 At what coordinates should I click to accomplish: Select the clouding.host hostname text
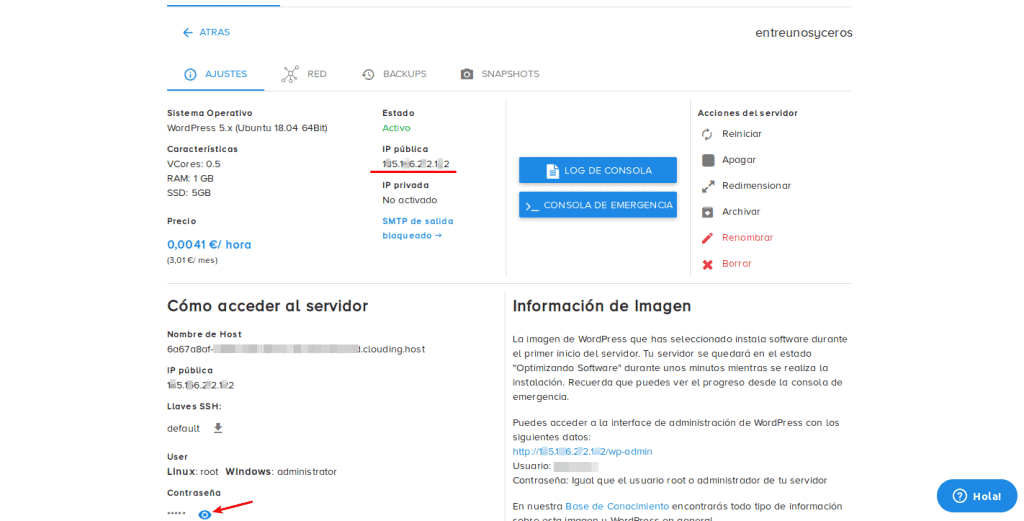coord(296,349)
